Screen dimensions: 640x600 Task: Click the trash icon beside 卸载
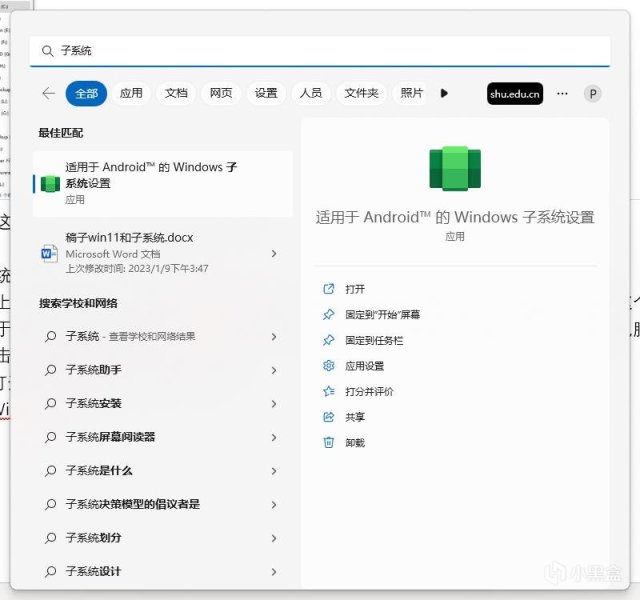pos(329,442)
